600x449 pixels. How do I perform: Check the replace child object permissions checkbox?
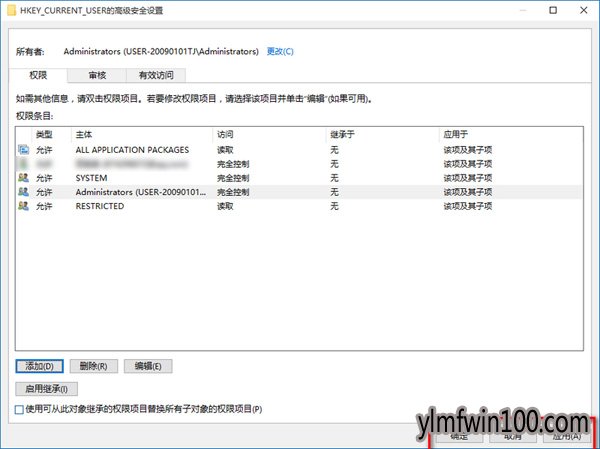pyautogui.click(x=19, y=409)
